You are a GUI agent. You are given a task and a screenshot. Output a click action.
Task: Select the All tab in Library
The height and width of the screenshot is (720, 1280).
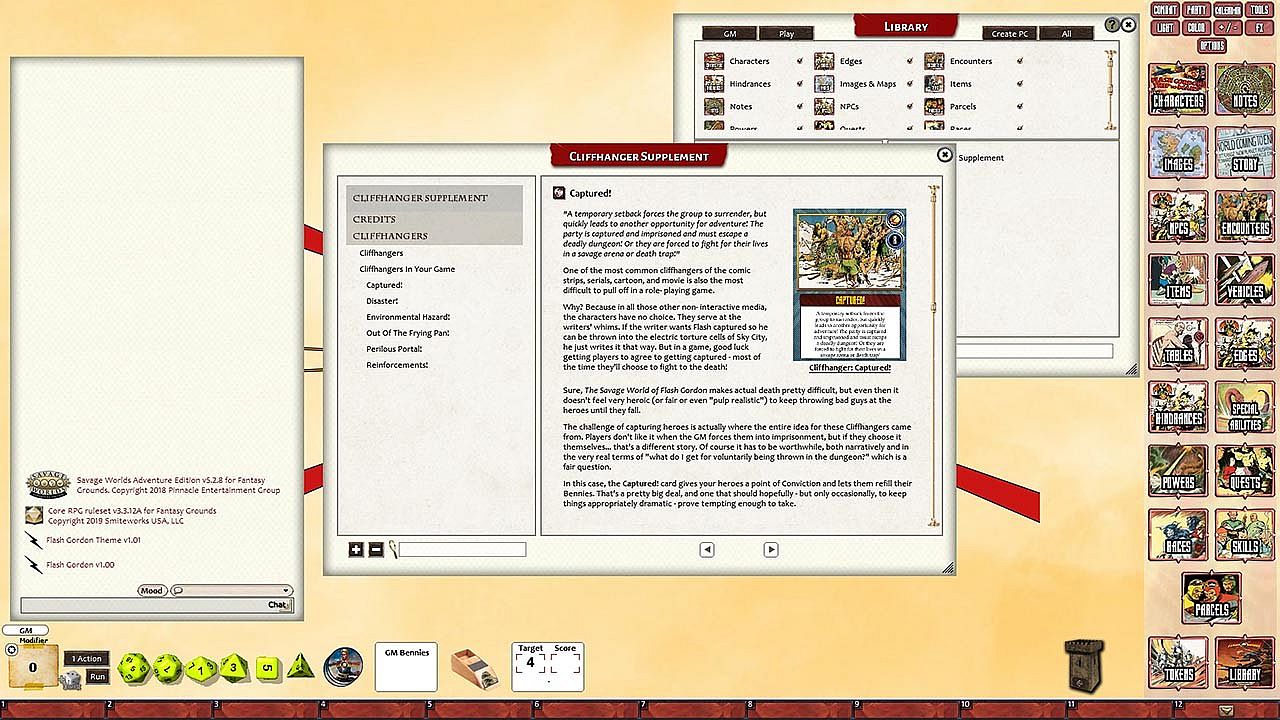1066,33
